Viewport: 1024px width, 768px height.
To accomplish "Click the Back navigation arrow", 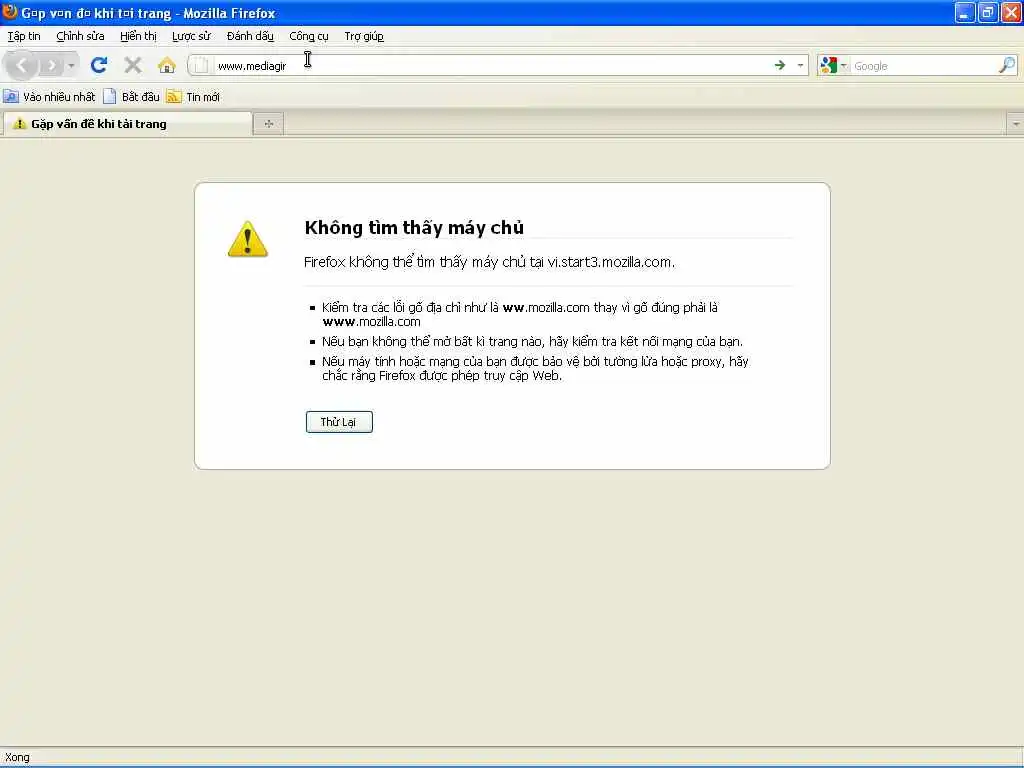I will tap(22, 65).
